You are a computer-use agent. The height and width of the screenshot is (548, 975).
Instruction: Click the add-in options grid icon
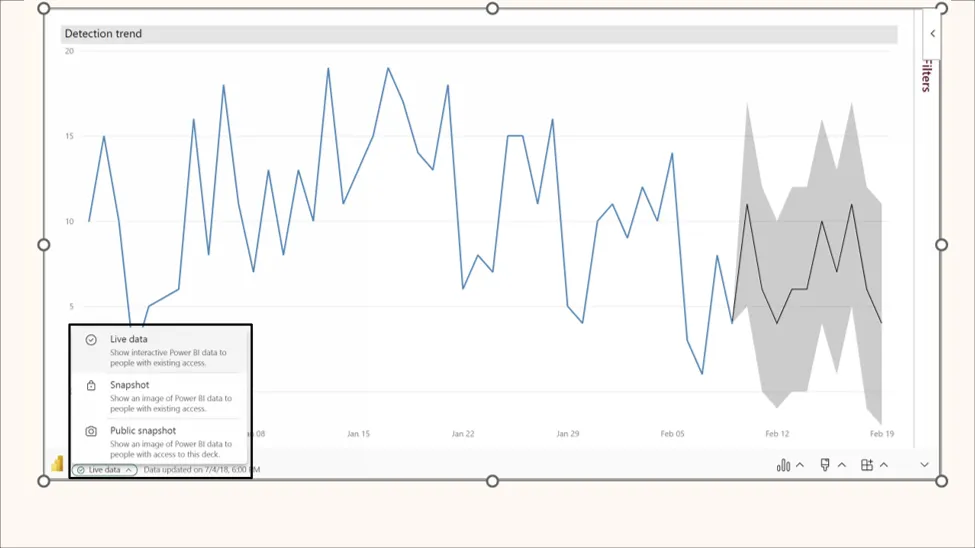867,465
